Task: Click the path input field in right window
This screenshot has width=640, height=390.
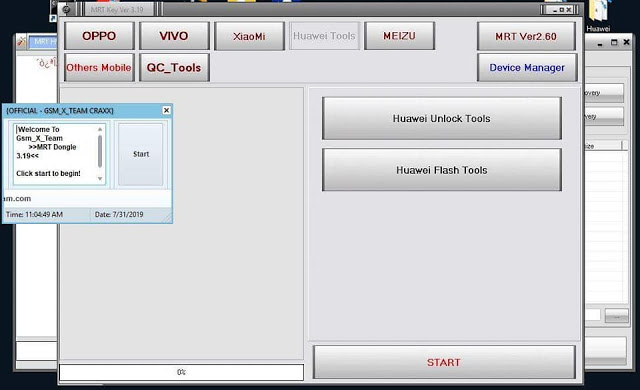Action: (x=593, y=315)
